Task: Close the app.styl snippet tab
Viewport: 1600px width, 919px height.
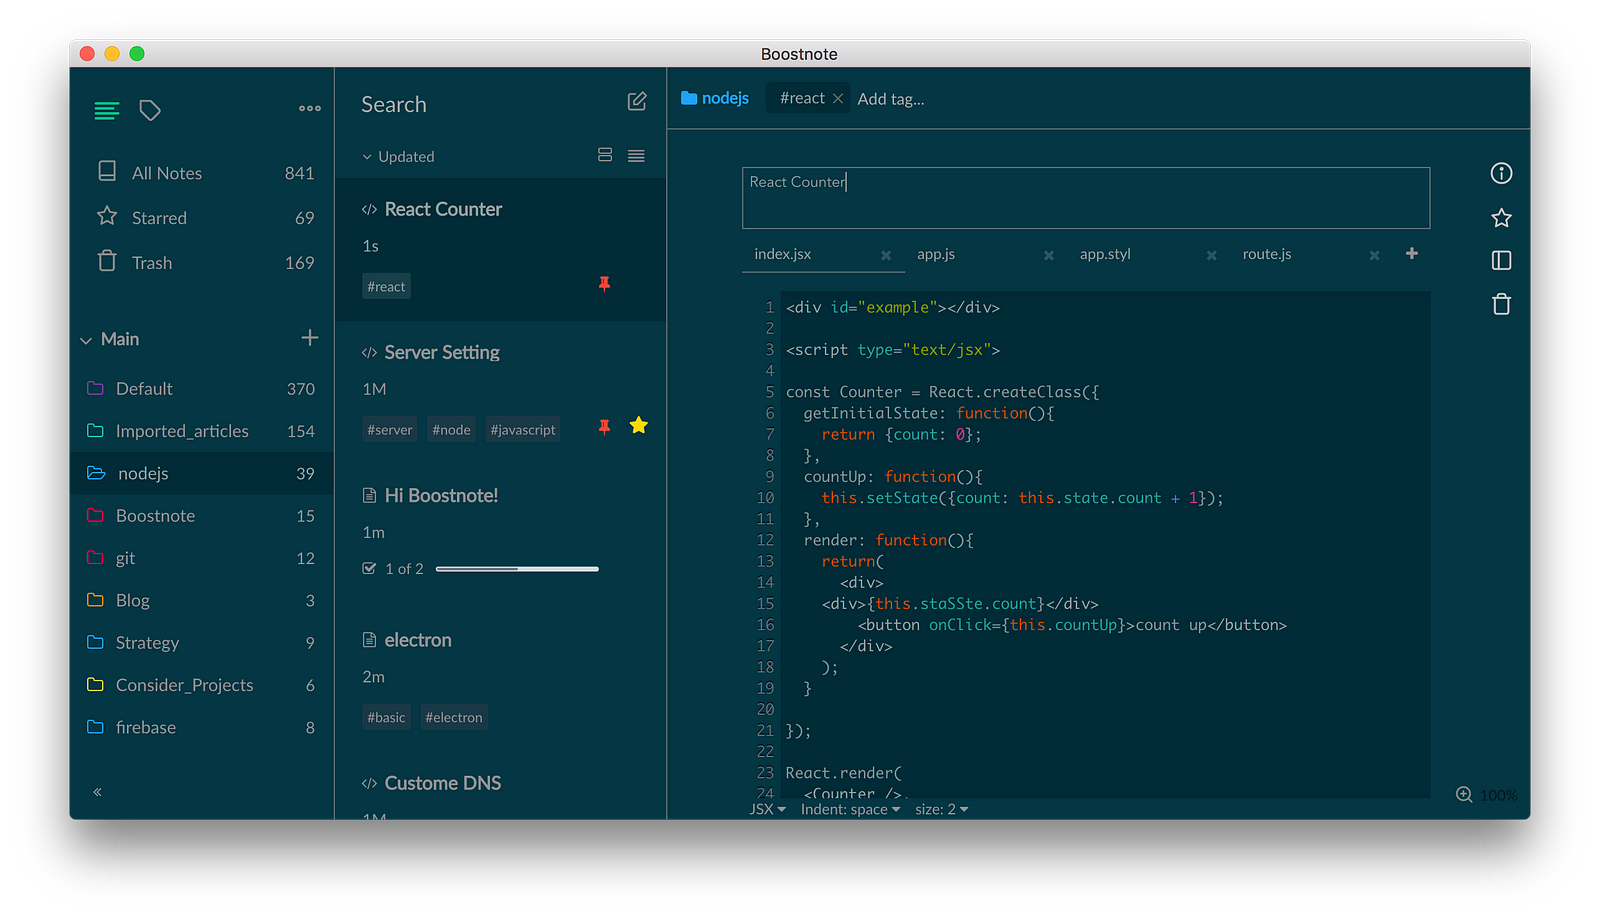Action: (1211, 255)
